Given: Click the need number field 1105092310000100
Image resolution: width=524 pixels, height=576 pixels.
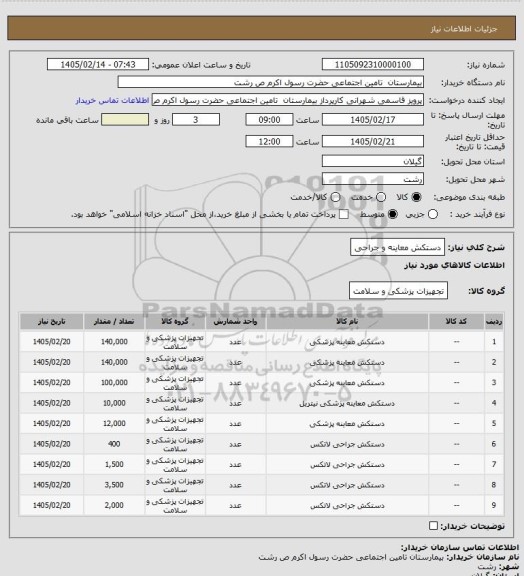Looking at the screenshot, I should tap(373, 64).
